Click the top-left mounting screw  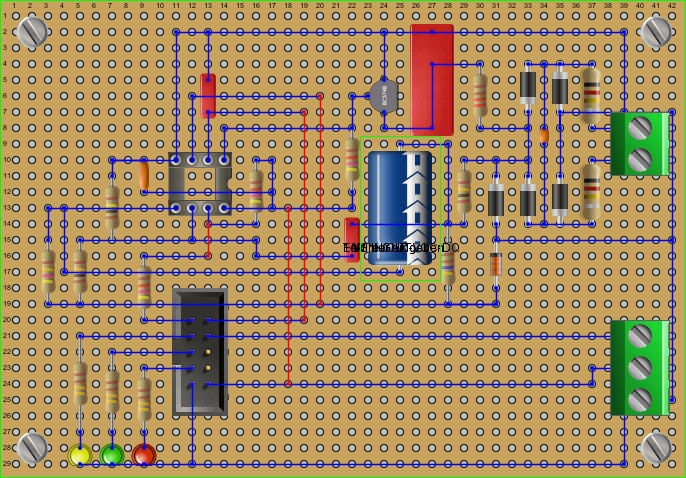[32, 31]
